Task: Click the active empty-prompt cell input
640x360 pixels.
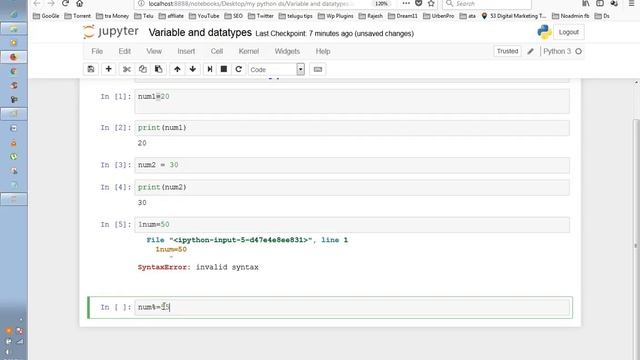Action: tap(352, 307)
